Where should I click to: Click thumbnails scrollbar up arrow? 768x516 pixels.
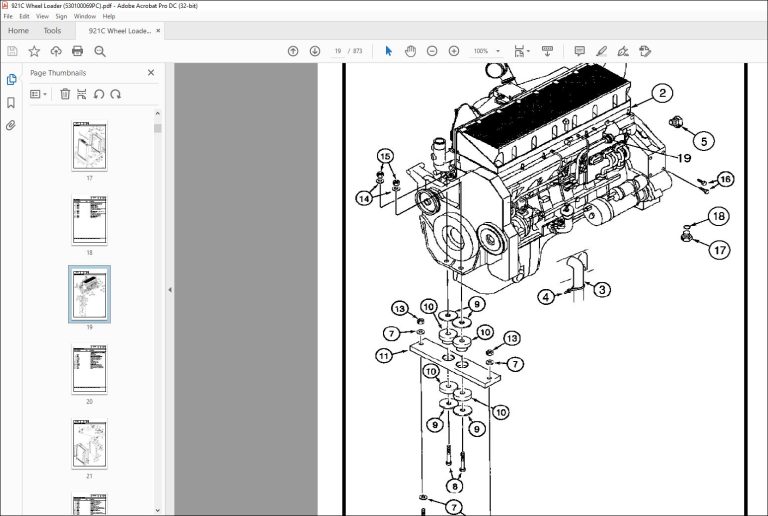point(157,114)
